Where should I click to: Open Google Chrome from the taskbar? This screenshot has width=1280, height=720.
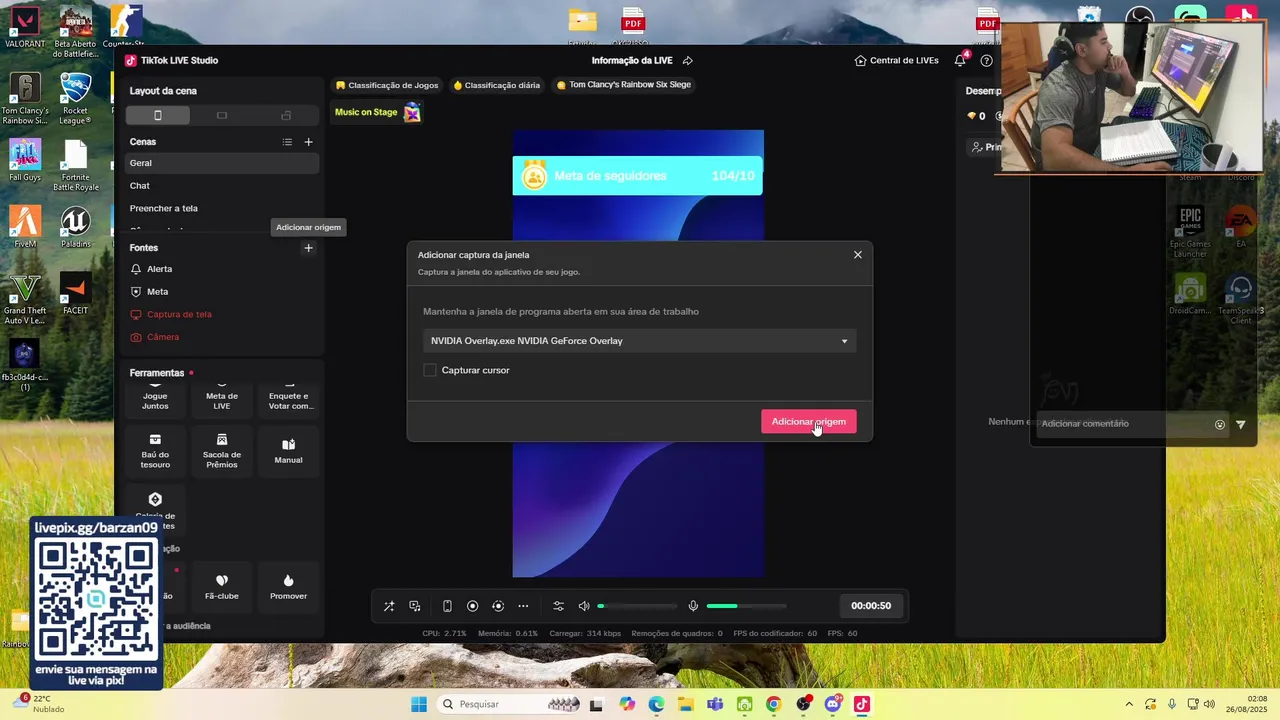(773, 704)
